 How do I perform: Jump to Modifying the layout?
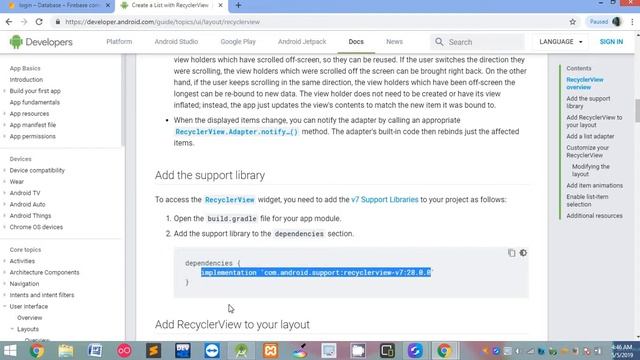[x=590, y=170]
